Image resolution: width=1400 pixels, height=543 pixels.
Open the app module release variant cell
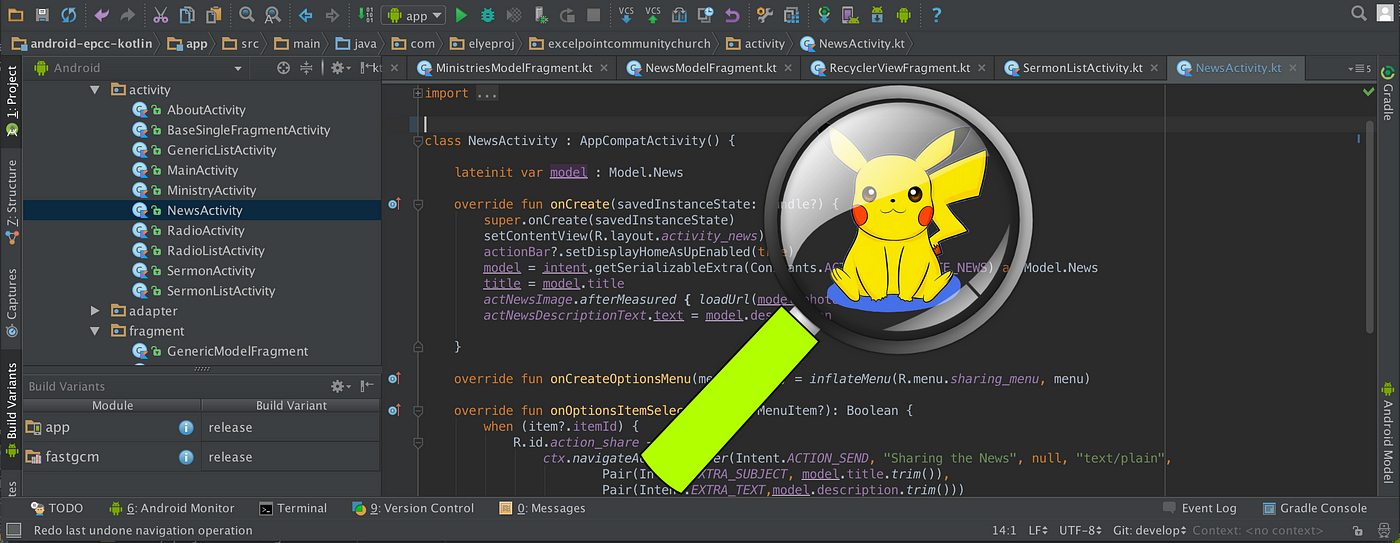point(291,427)
